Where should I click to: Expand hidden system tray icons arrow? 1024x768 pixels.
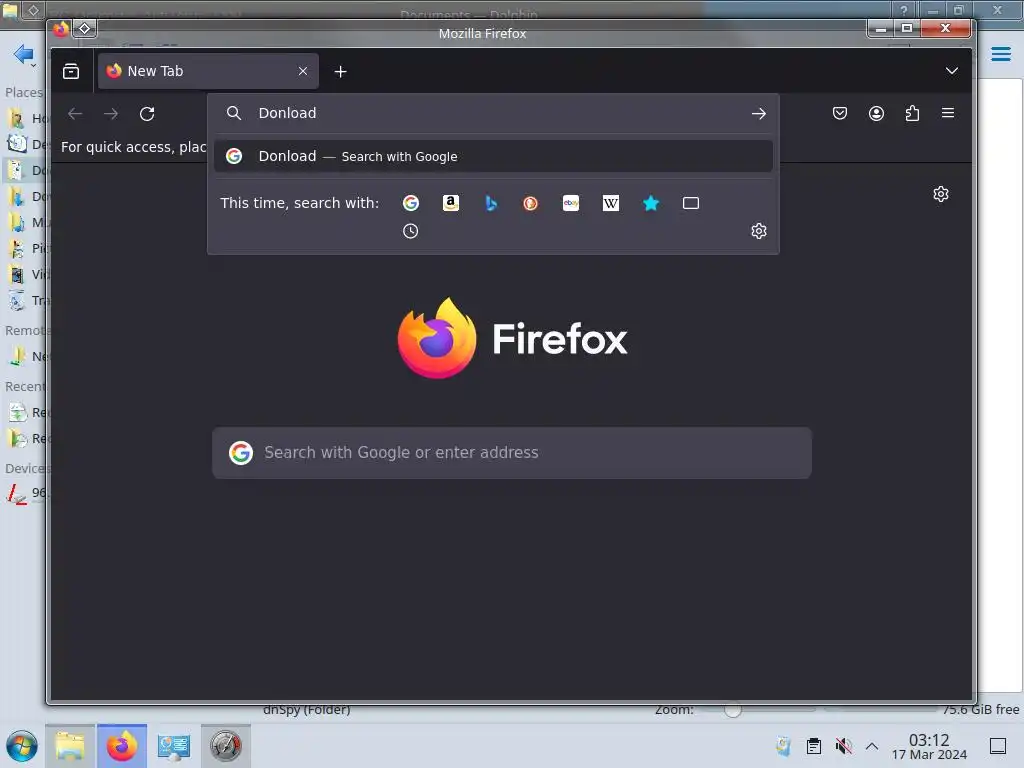coord(871,746)
